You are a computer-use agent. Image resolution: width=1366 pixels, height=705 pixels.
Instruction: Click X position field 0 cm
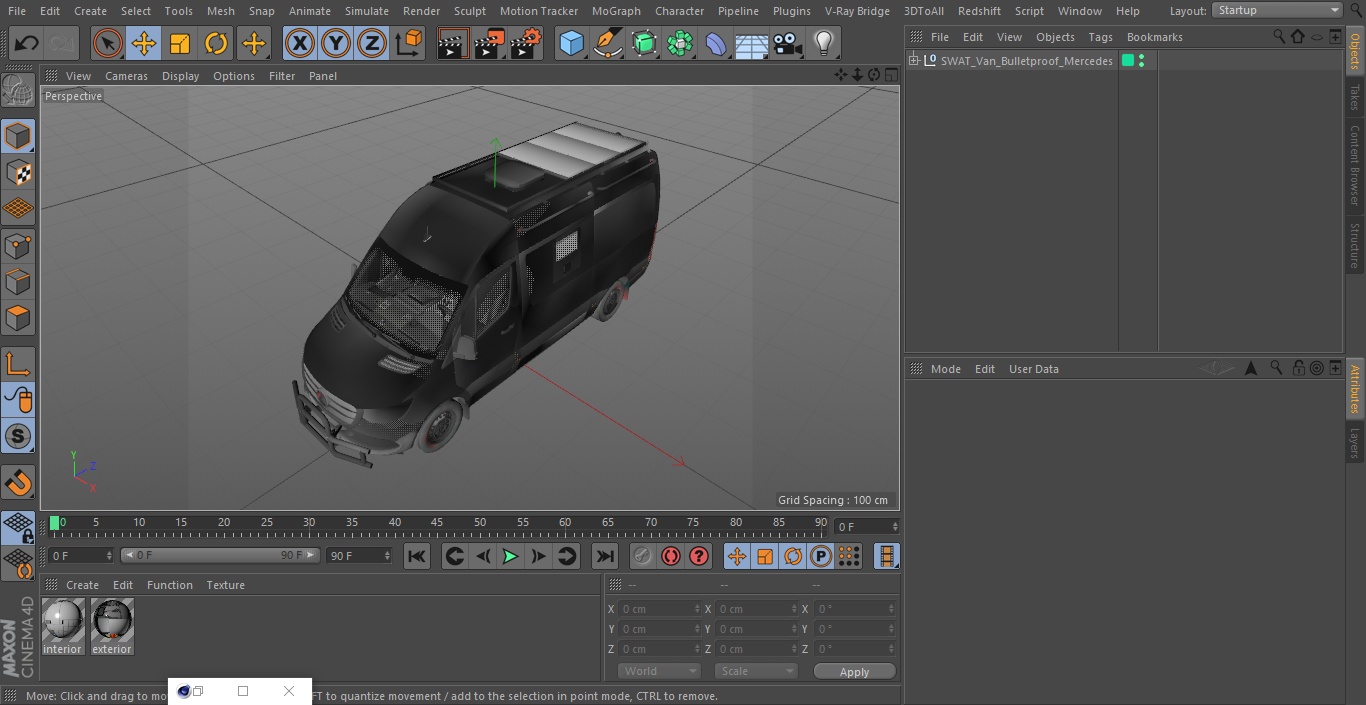(x=660, y=609)
